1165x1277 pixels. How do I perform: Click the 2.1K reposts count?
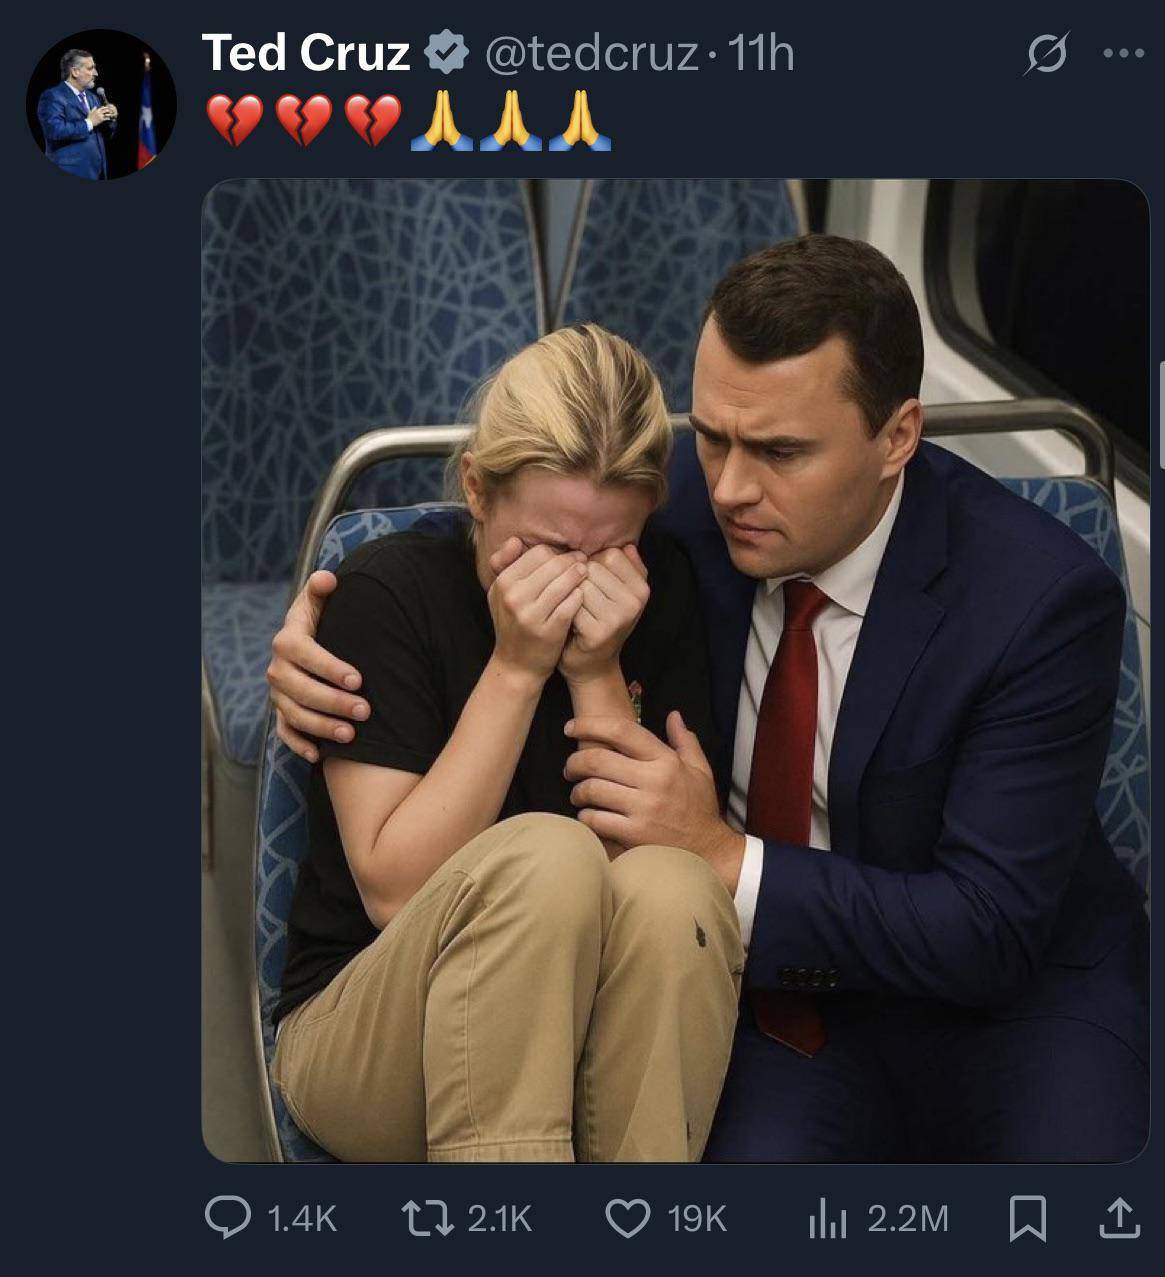tap(500, 1219)
